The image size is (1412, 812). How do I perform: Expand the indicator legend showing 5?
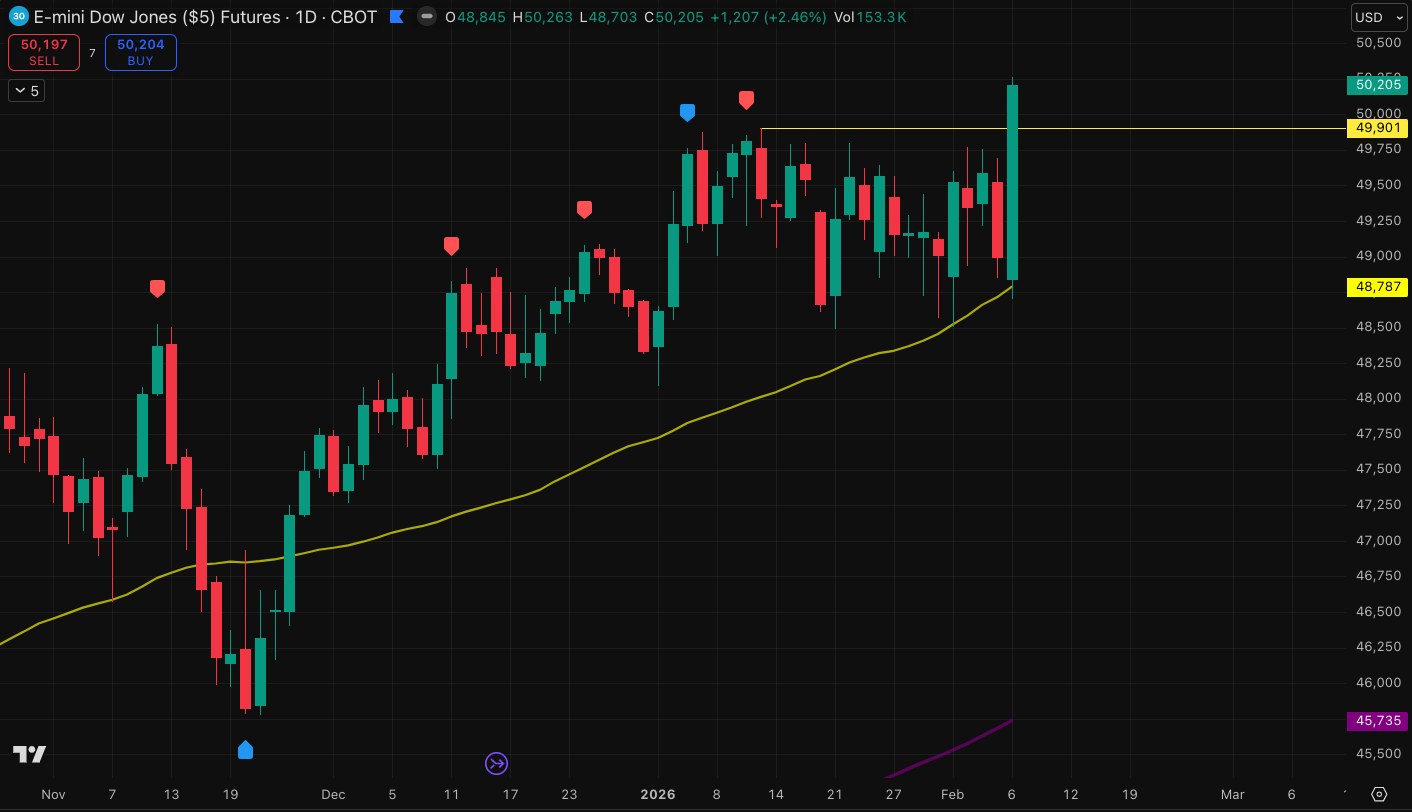click(x=26, y=91)
